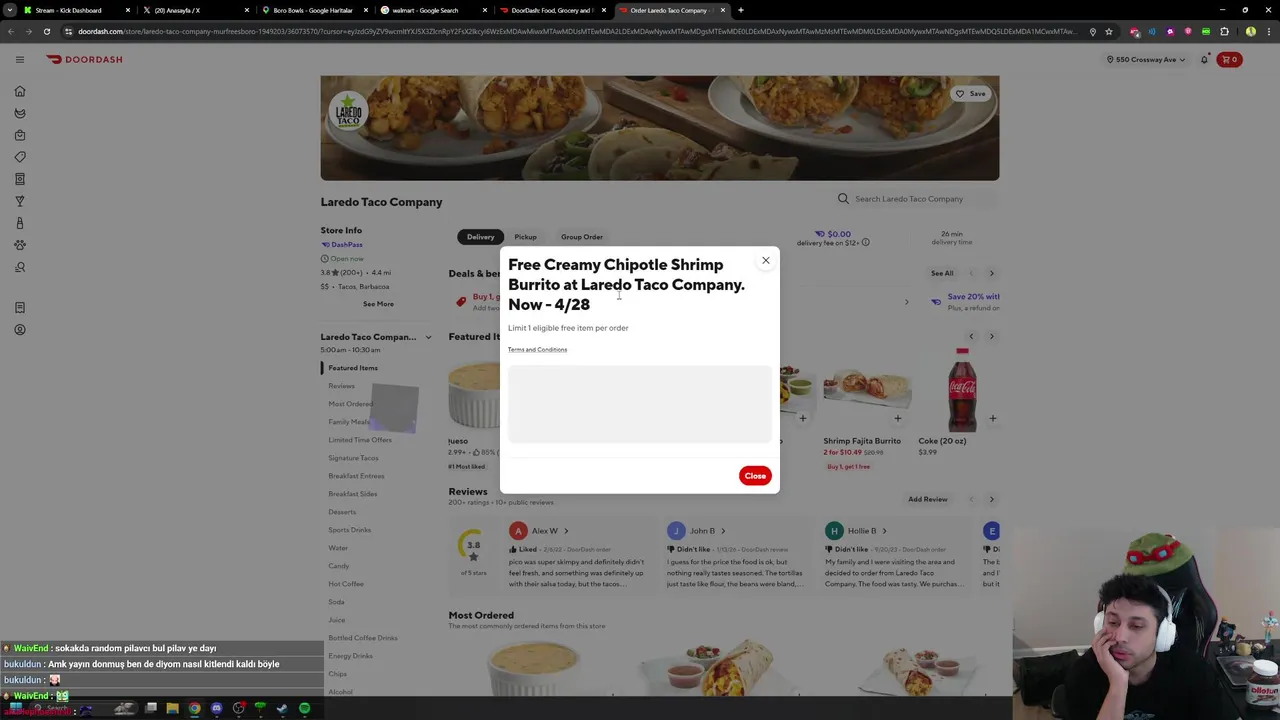Select the Pickup option
This screenshot has width=1280, height=720.
(x=525, y=237)
